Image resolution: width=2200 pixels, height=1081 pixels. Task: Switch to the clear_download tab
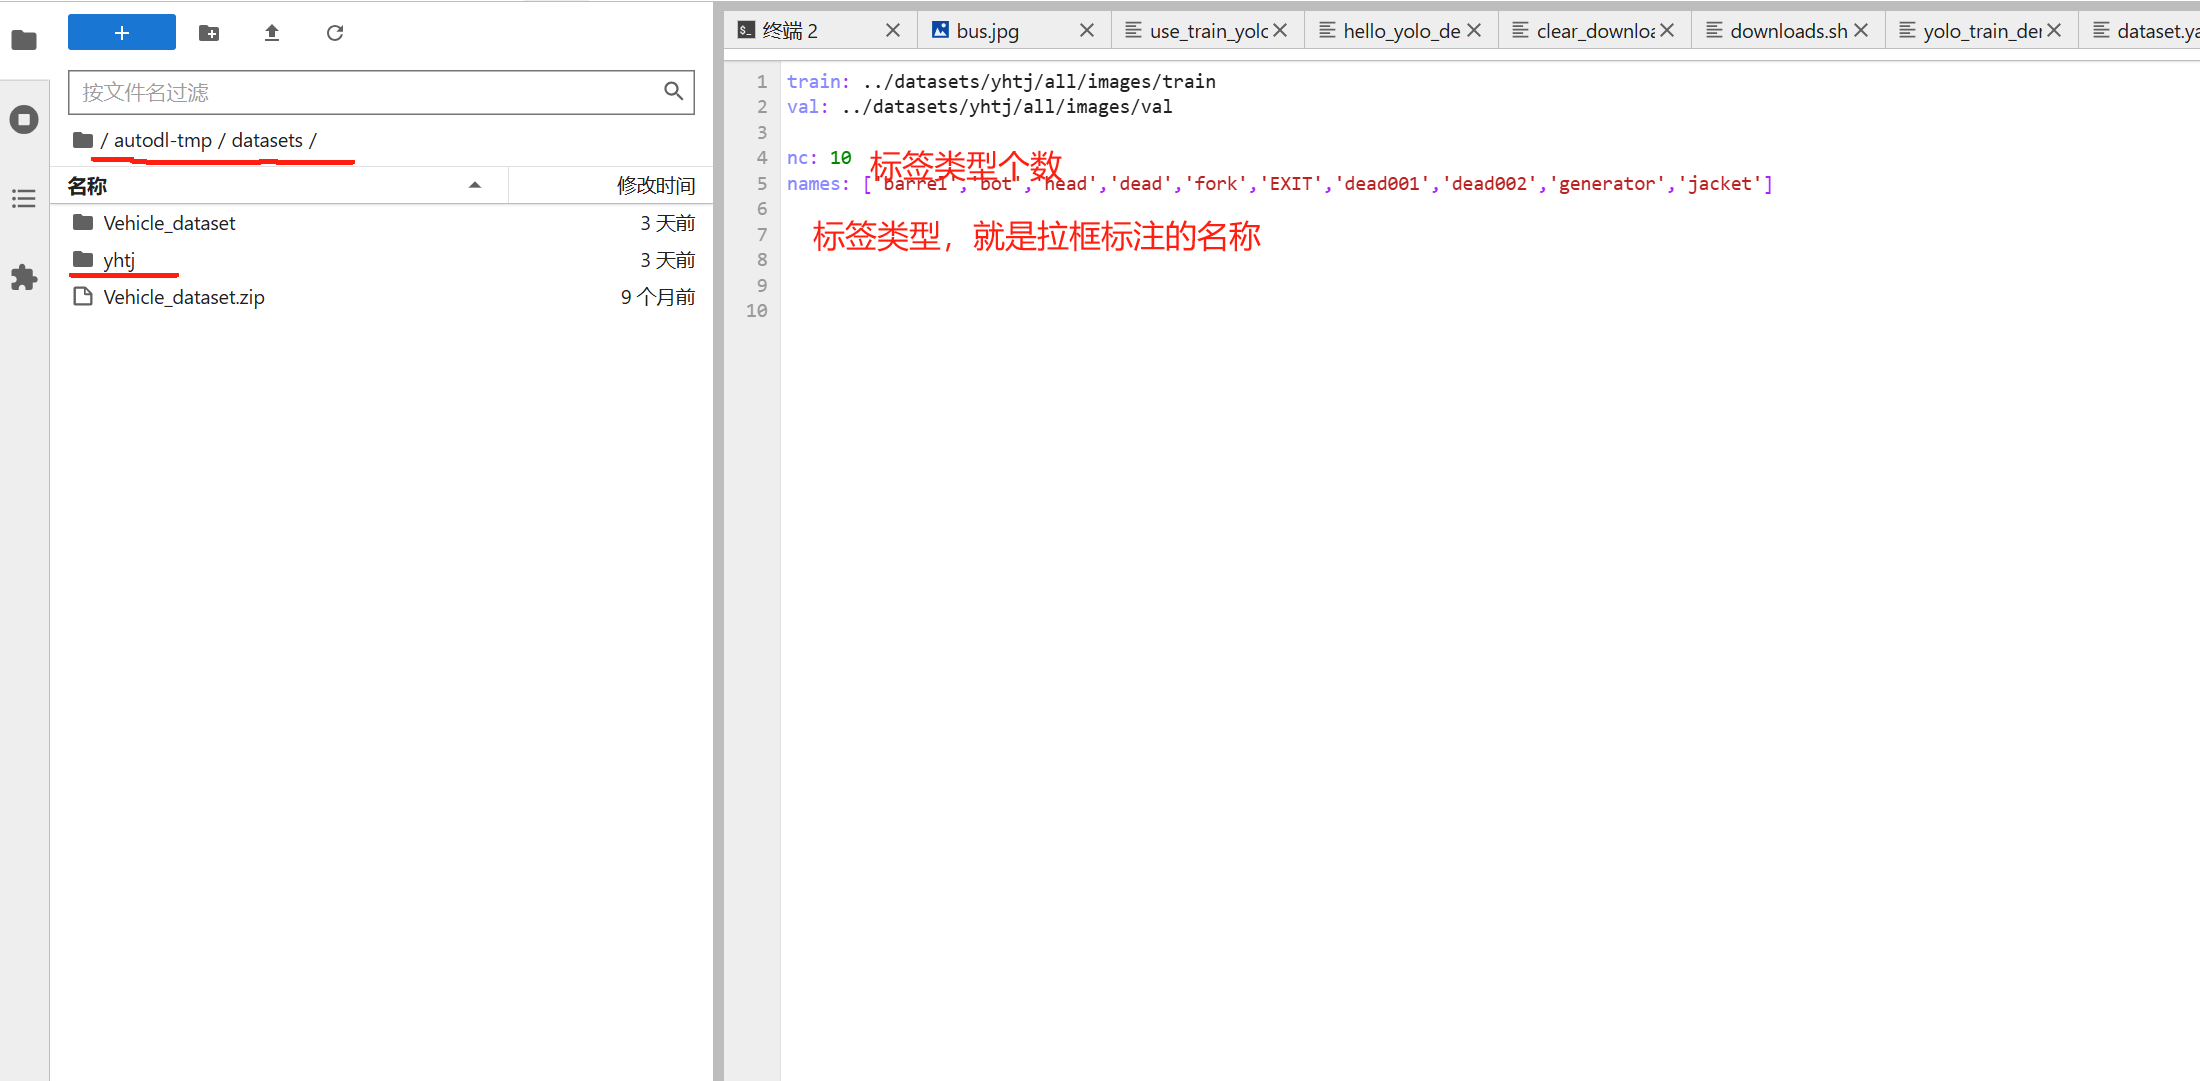(x=1594, y=31)
